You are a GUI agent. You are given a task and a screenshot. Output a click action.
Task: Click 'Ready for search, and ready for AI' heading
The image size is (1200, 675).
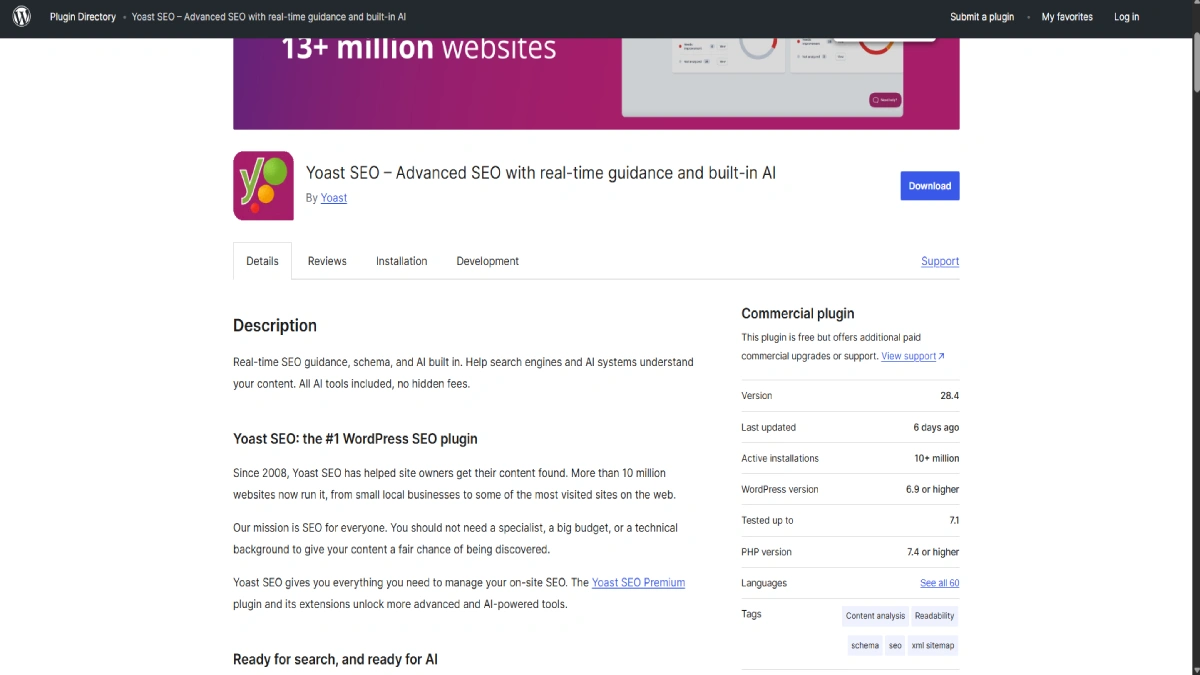(x=335, y=659)
